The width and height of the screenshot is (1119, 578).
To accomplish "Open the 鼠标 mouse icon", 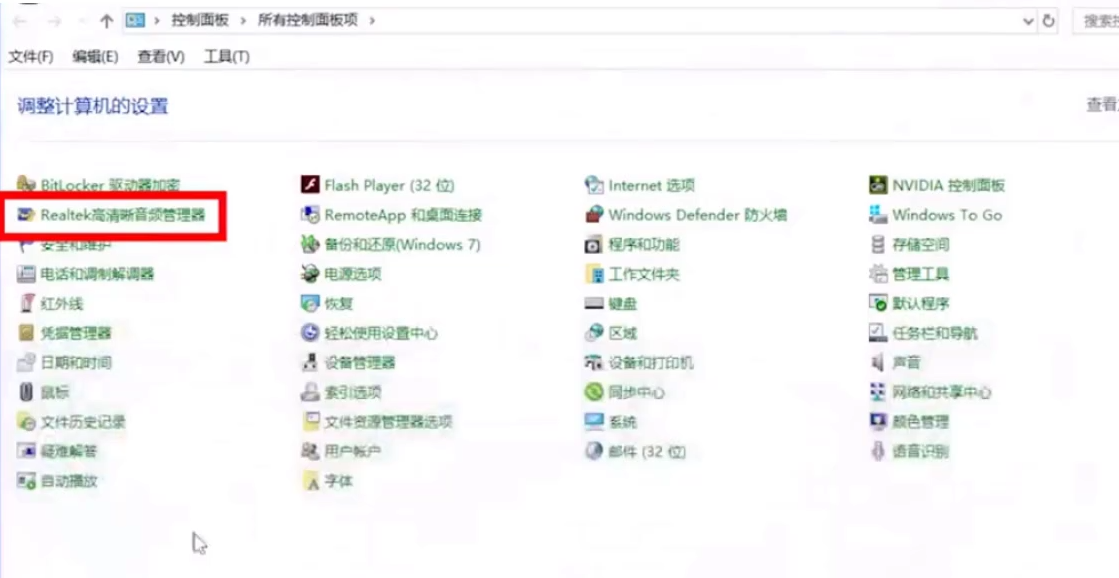I will (x=26, y=392).
